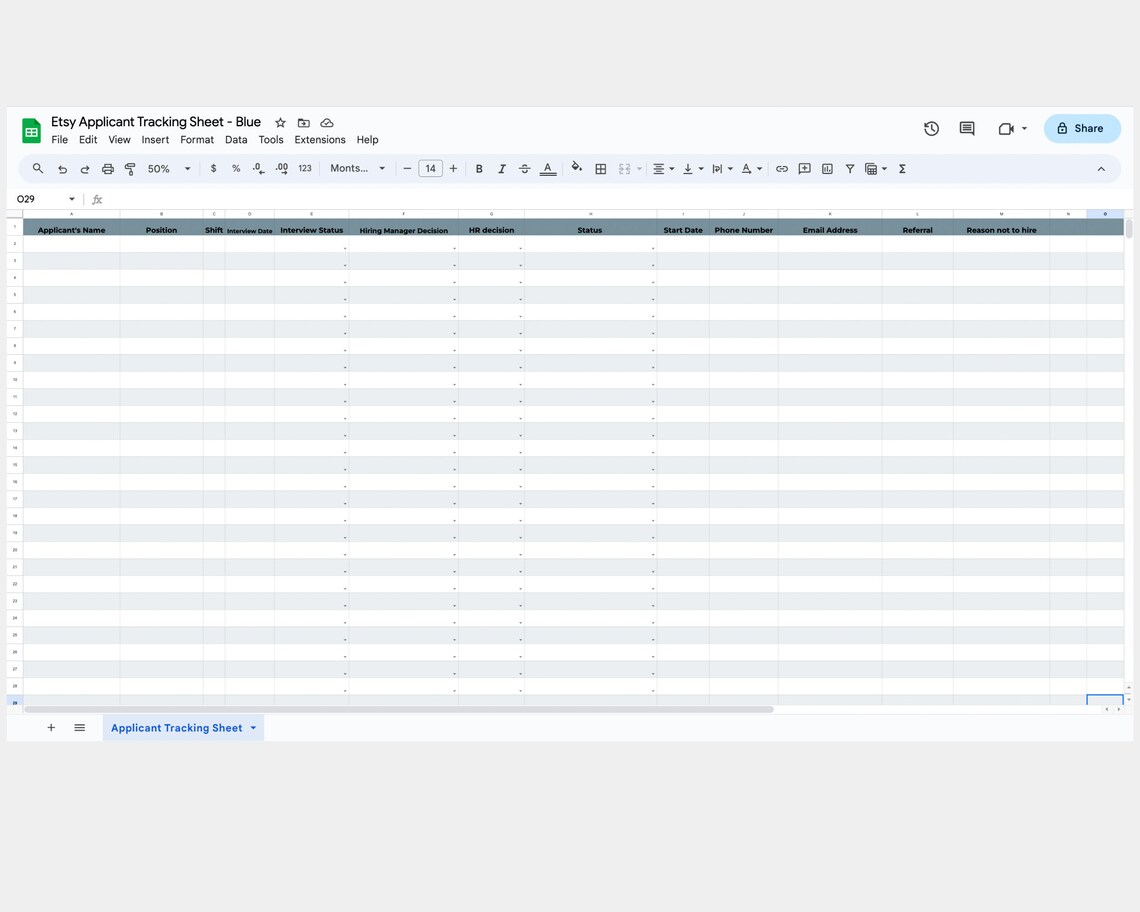
Task: Click the formula bar input field
Action: (300, 199)
